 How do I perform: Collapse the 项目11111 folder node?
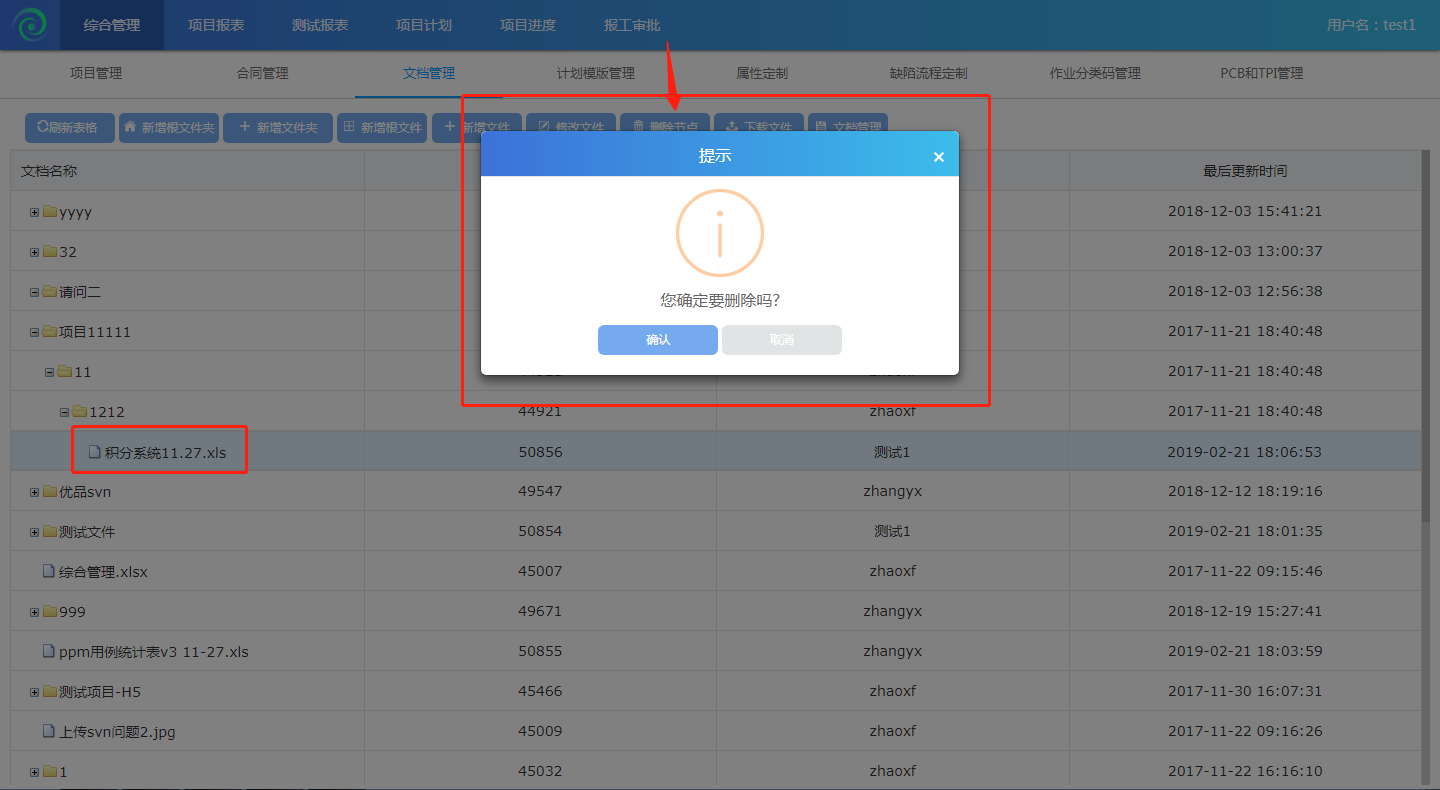34,332
